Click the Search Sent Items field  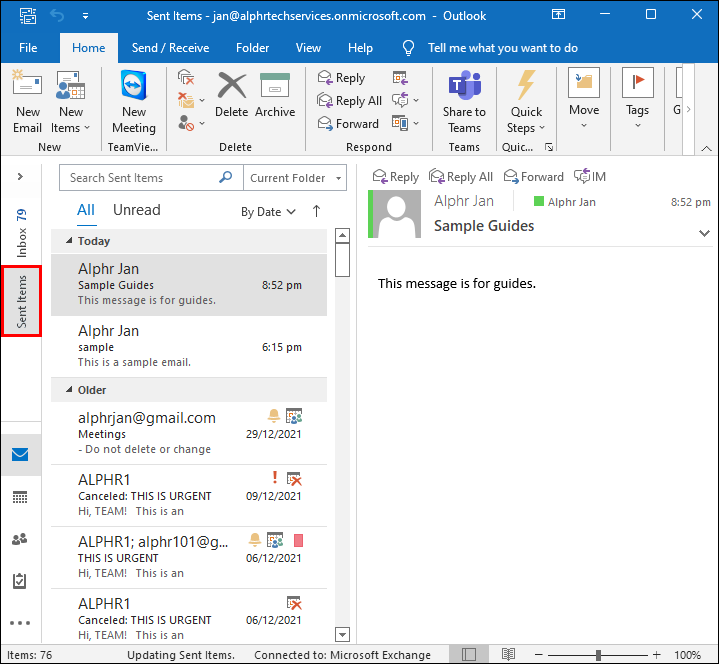(x=140, y=178)
